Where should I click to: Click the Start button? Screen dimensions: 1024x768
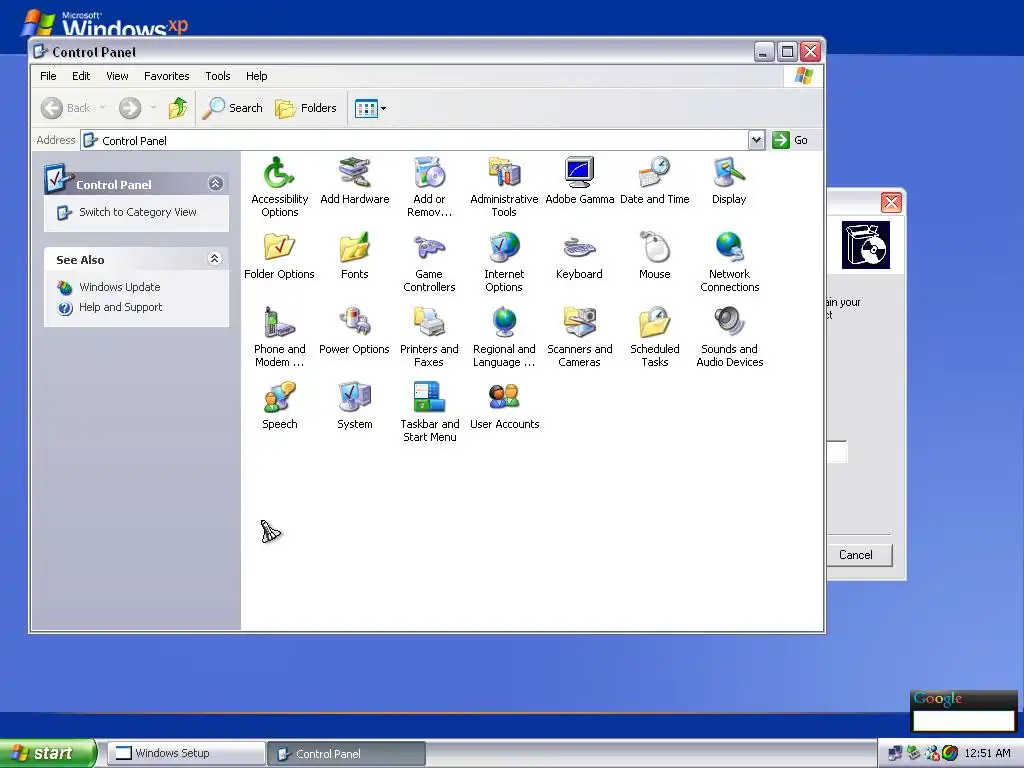(48, 753)
